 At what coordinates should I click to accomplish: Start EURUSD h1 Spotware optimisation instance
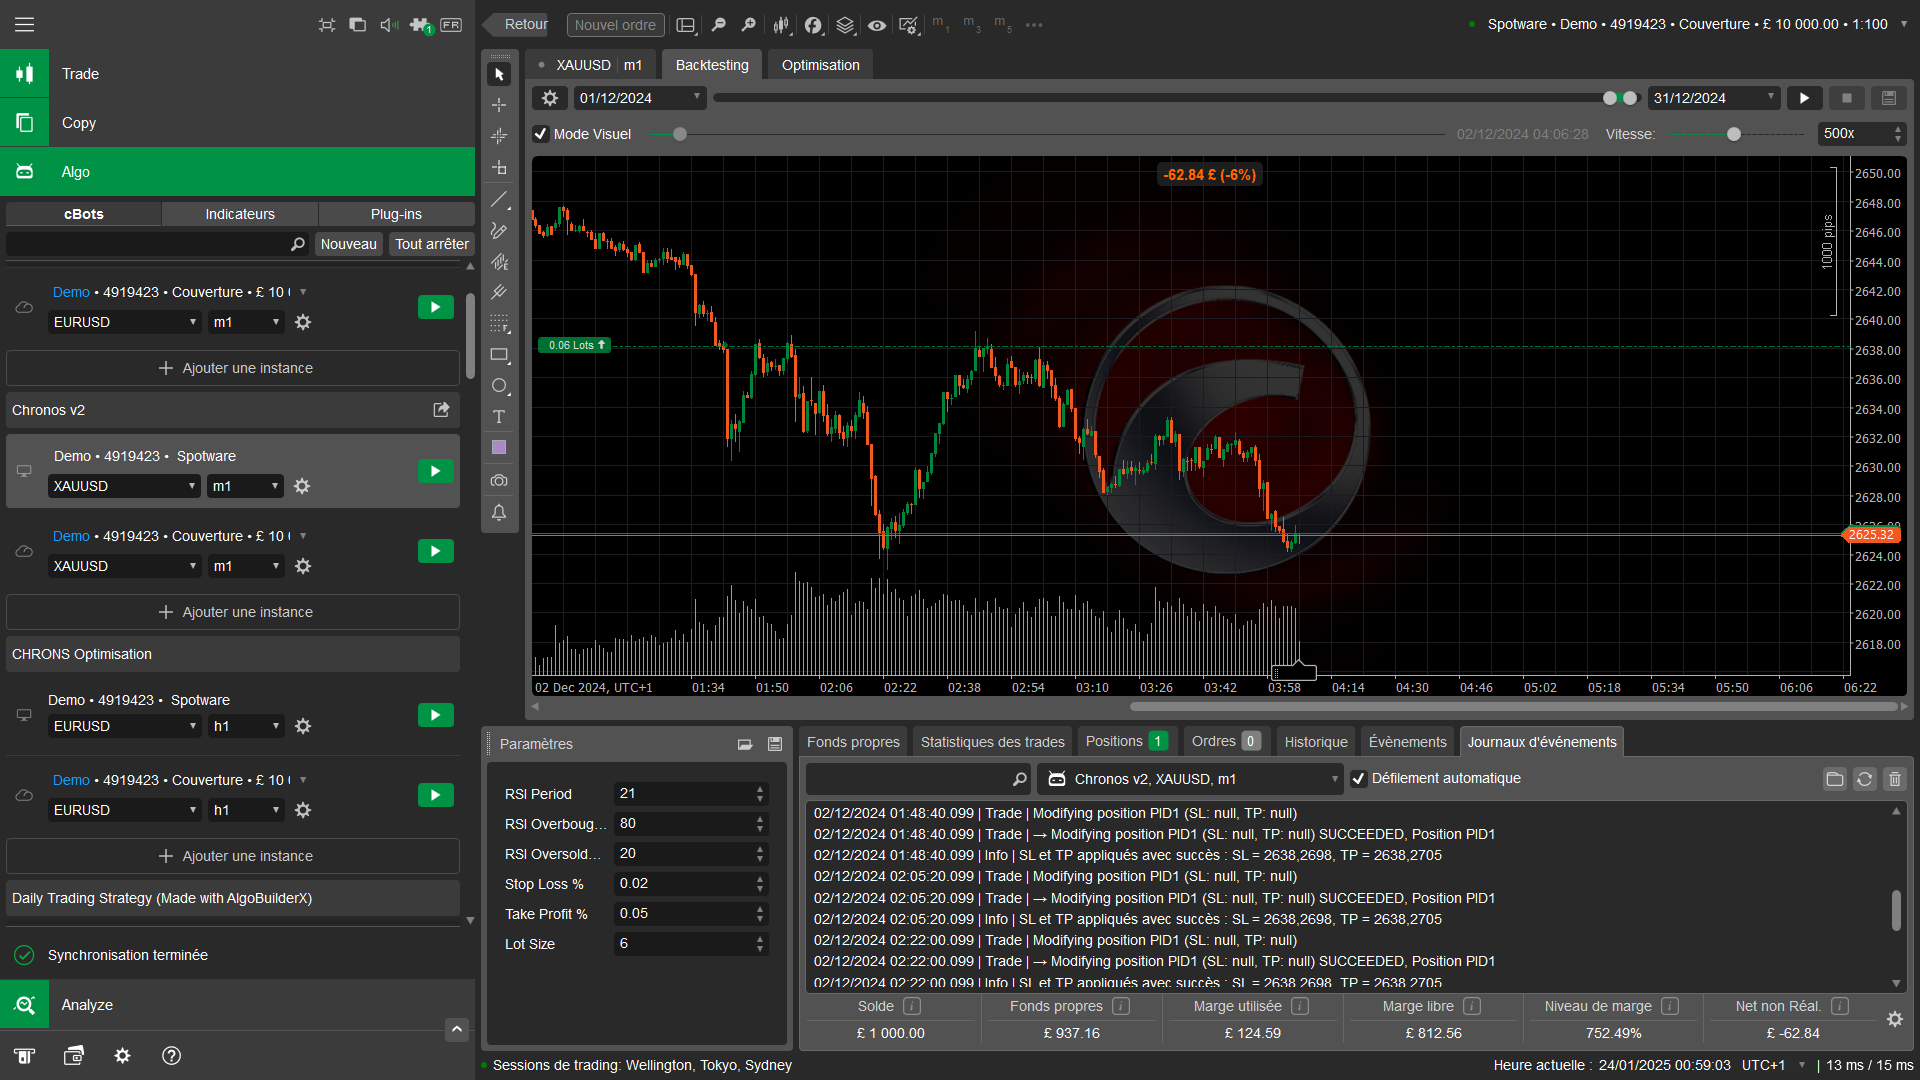click(x=436, y=715)
